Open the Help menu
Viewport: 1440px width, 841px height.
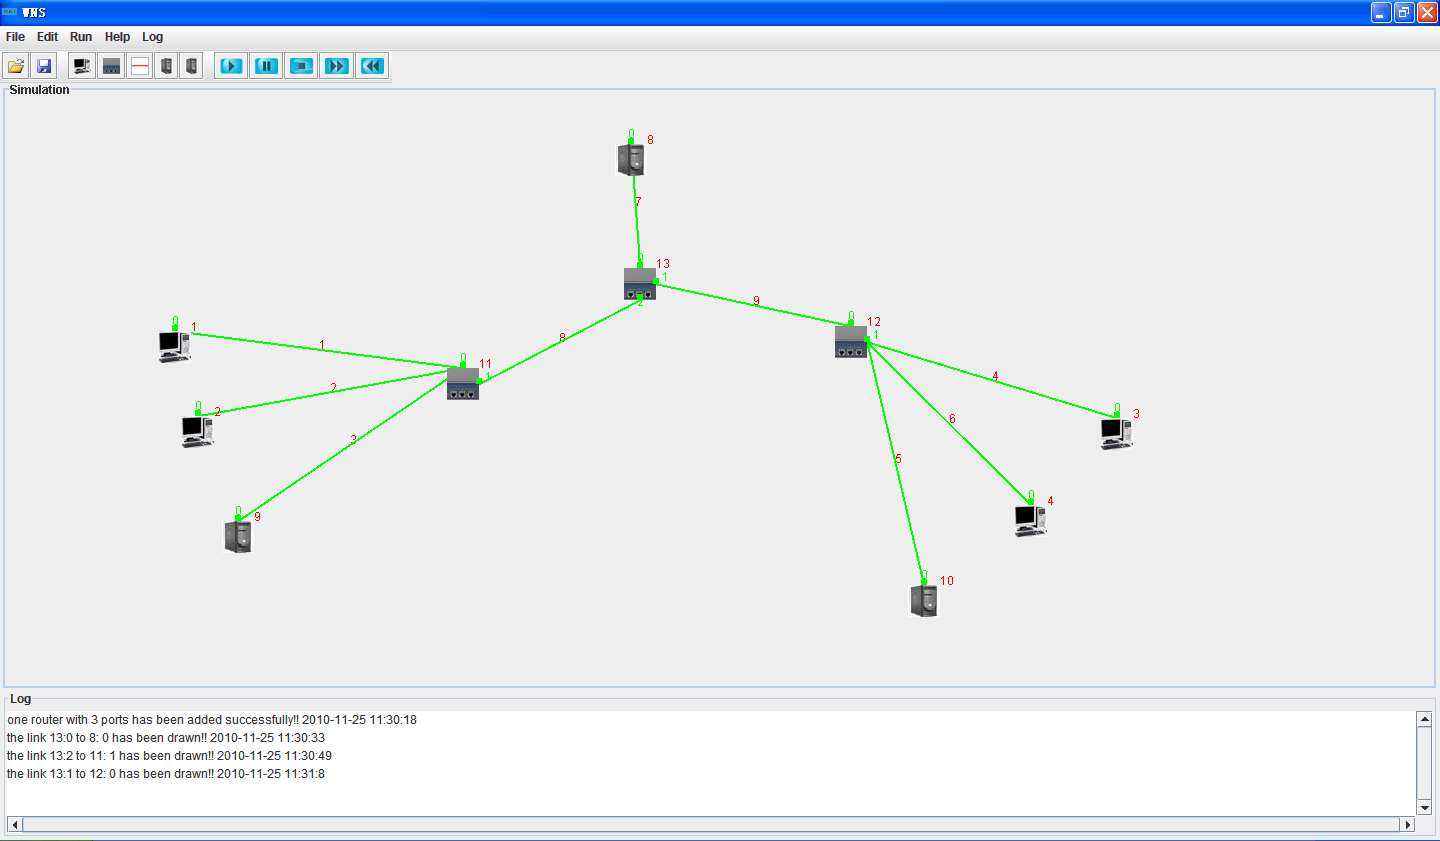point(117,37)
